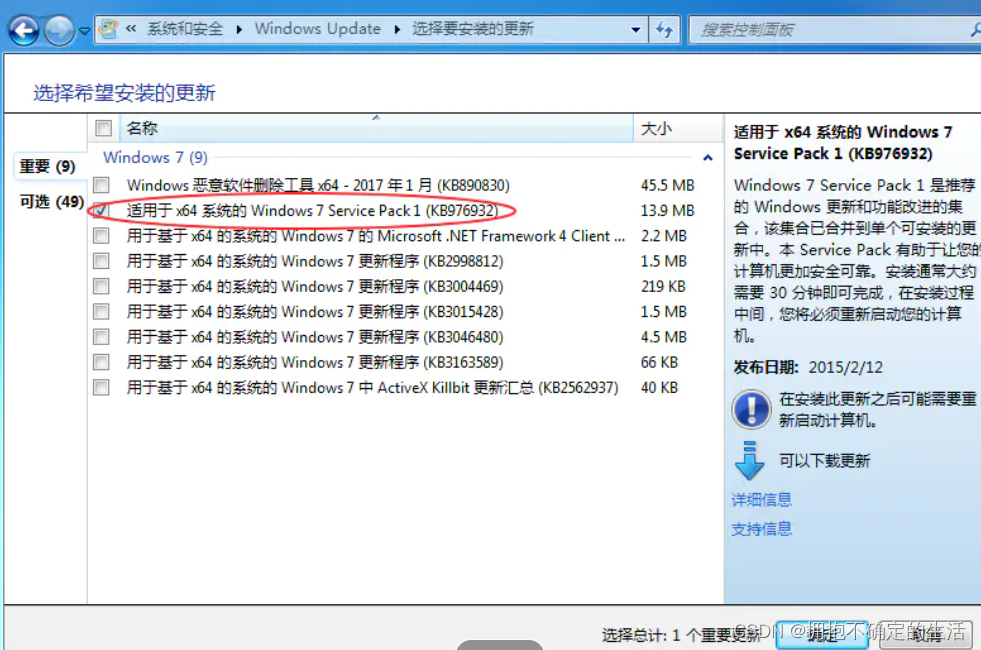981x650 pixels.
Task: Click the 发布日期 2015/2/12 text
Action: tap(808, 367)
